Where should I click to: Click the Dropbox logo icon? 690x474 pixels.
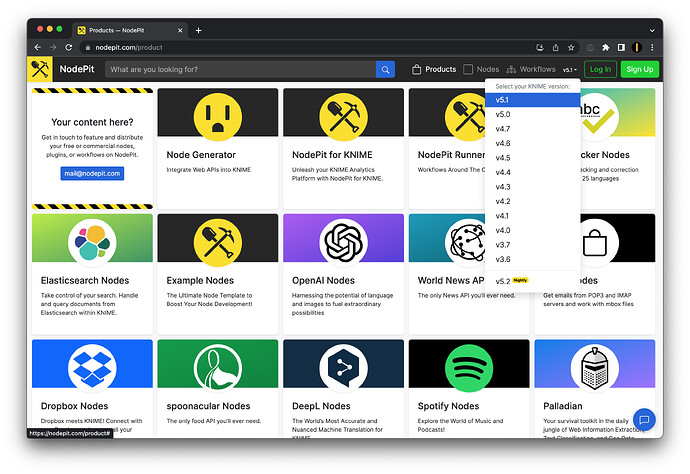[92, 368]
